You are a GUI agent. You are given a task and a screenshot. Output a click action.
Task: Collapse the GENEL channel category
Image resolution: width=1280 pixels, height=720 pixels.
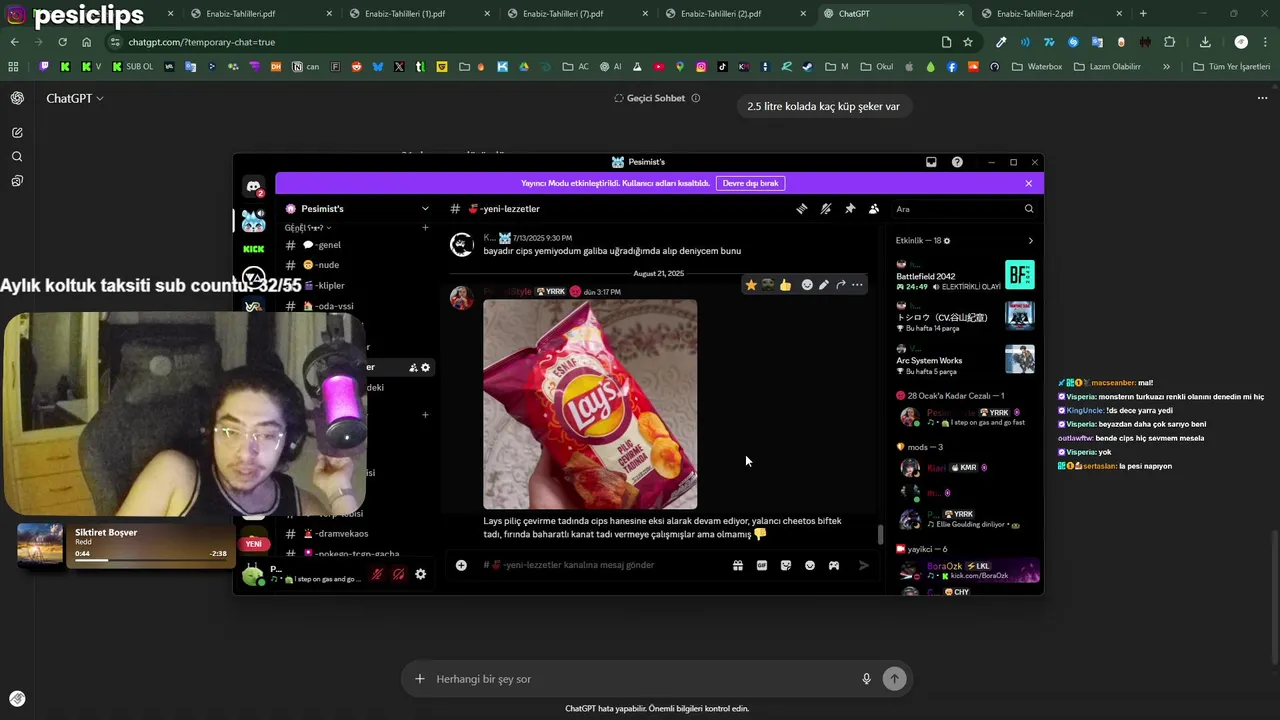click(308, 228)
